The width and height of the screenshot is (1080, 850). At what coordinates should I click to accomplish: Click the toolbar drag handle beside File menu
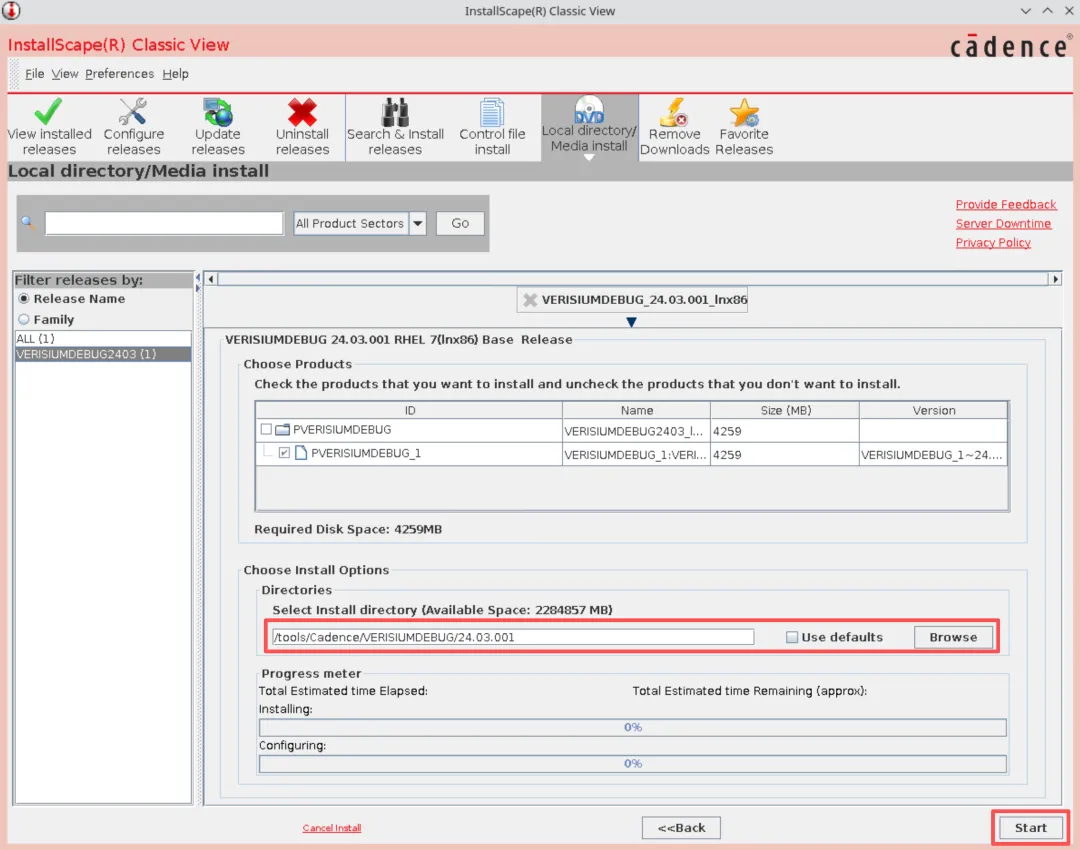[x=14, y=74]
